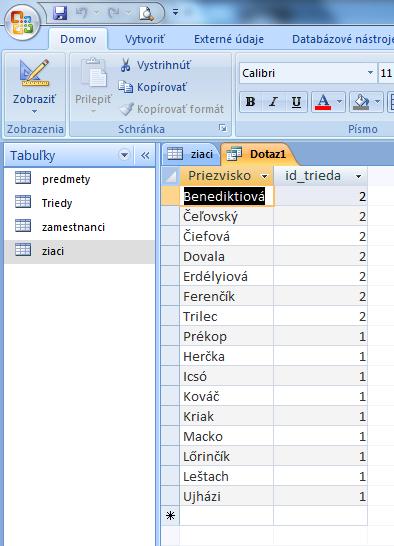Click the Ferenčík cell
The height and width of the screenshot is (546, 394).
227,296
